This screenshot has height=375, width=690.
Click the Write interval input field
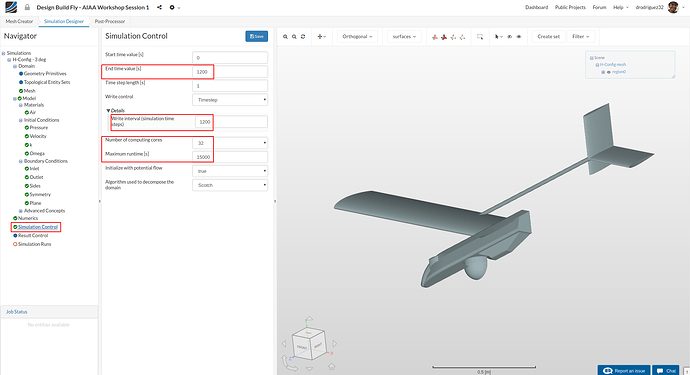(x=231, y=122)
